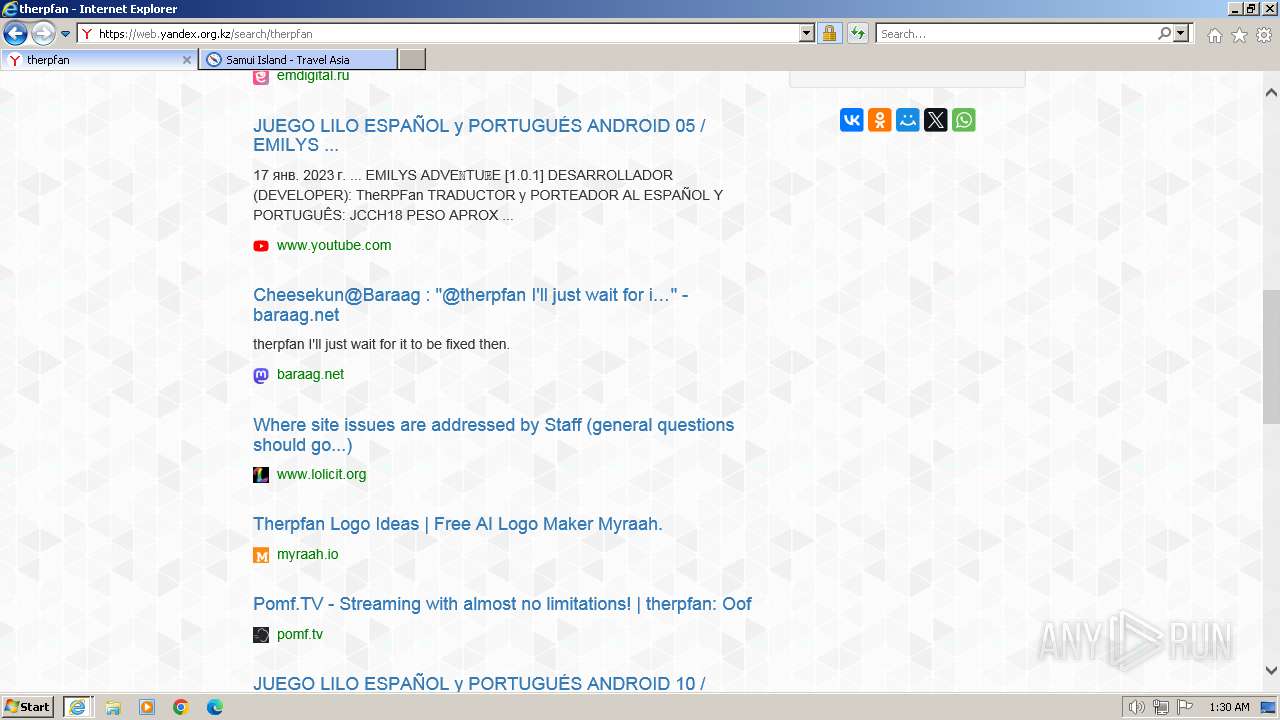Share page via VK icon
1280x720 pixels.
[x=852, y=120]
